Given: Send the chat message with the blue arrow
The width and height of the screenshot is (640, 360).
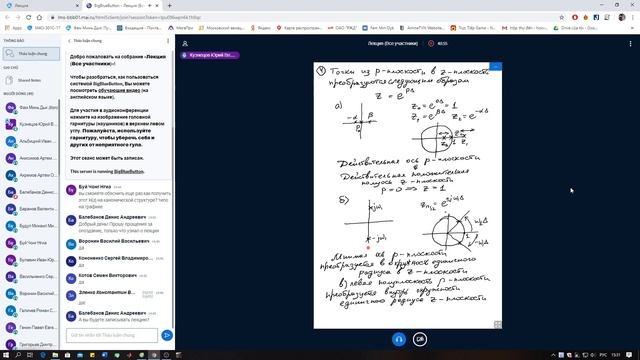Looking at the screenshot, I should [x=167, y=335].
